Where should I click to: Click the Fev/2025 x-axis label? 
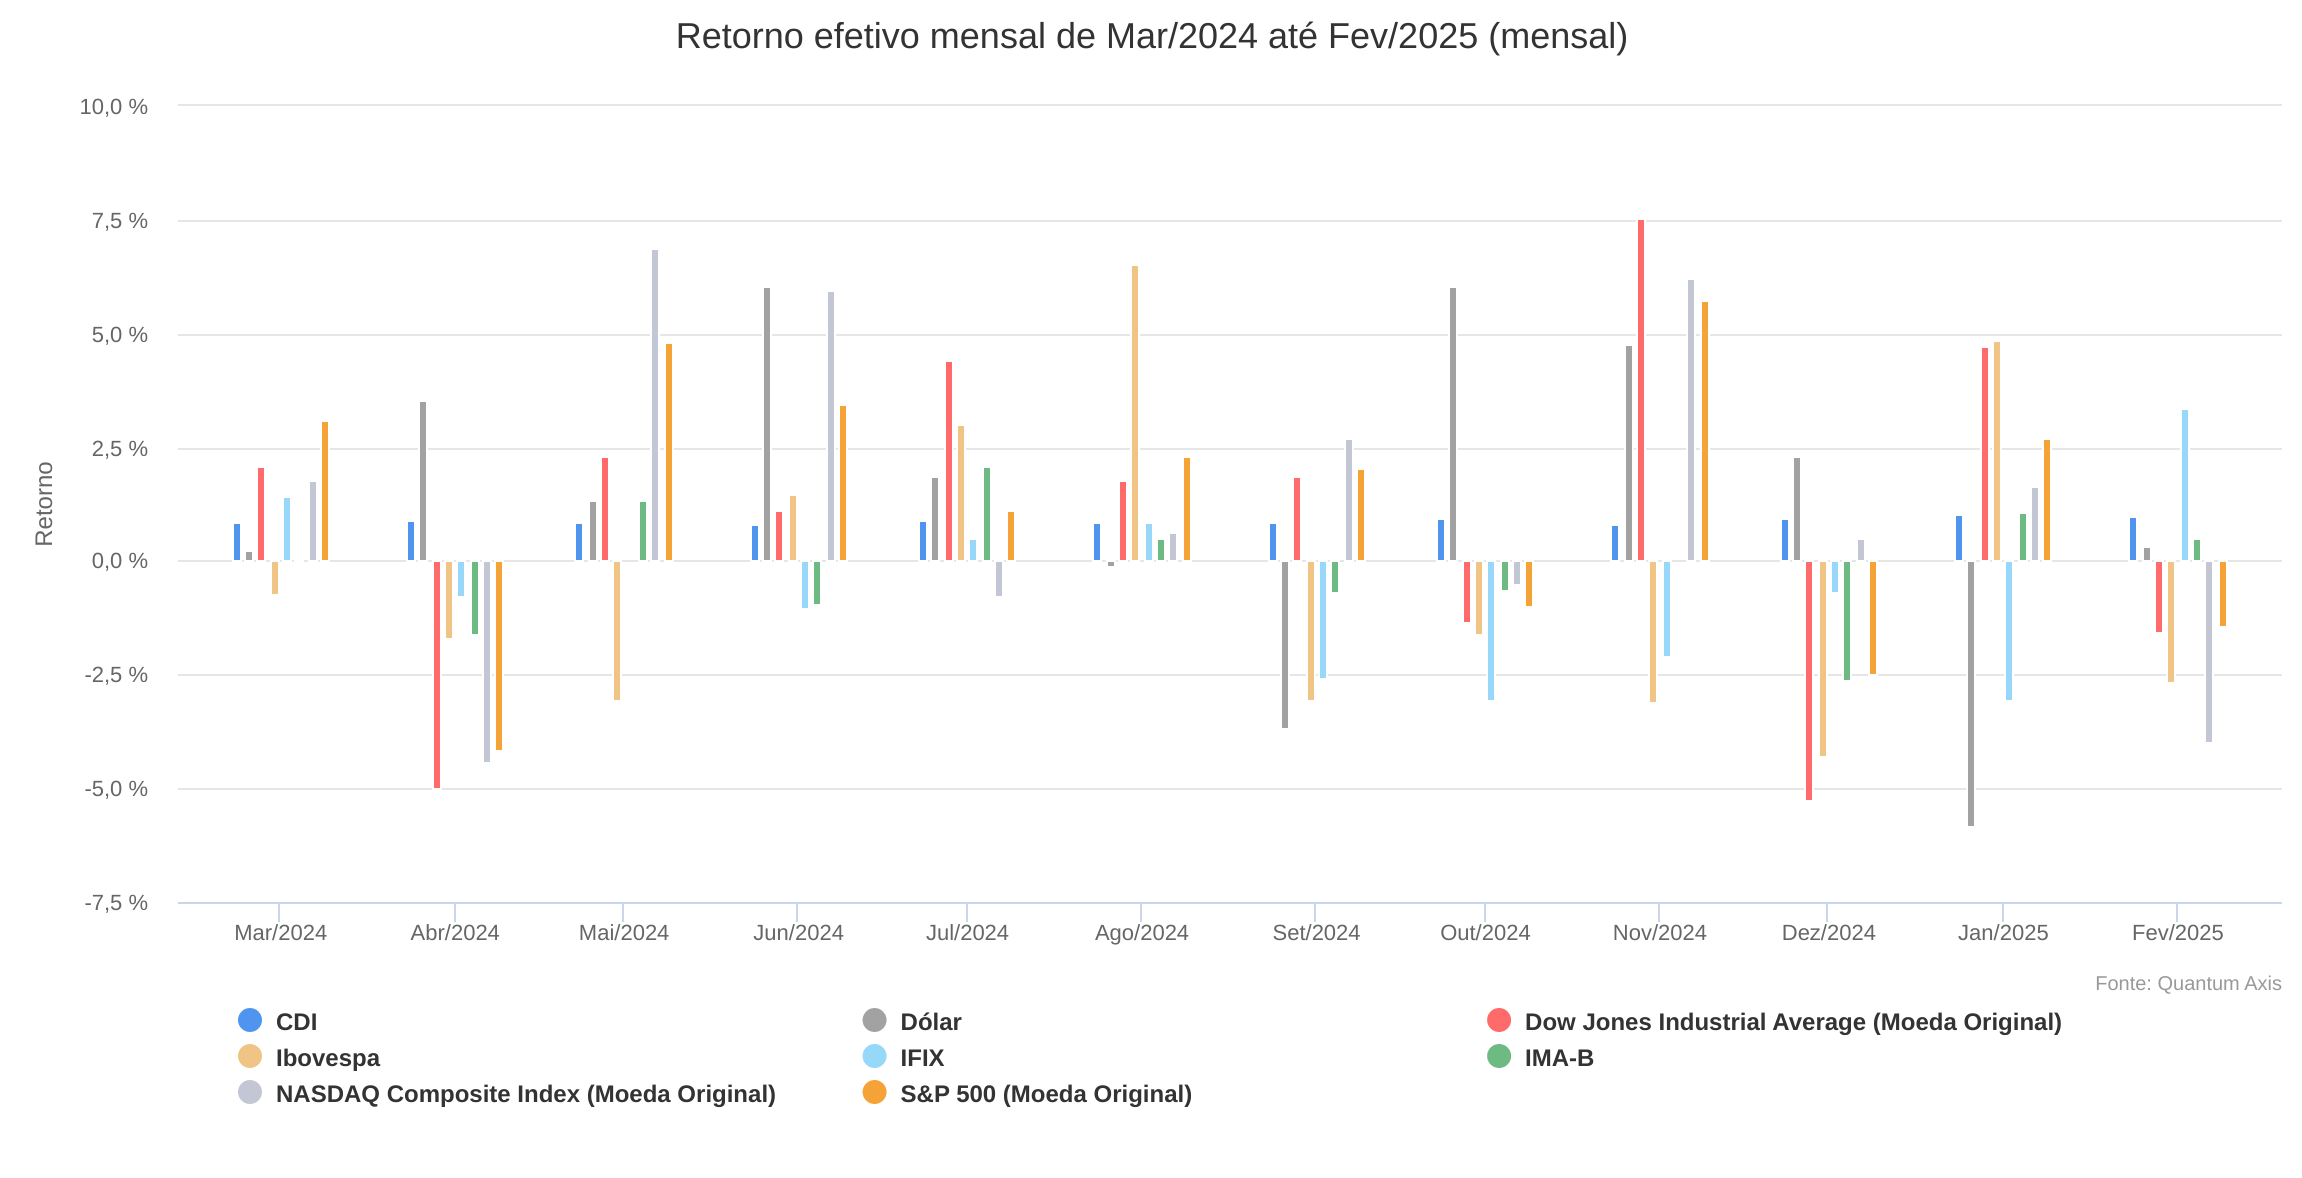(x=2177, y=933)
